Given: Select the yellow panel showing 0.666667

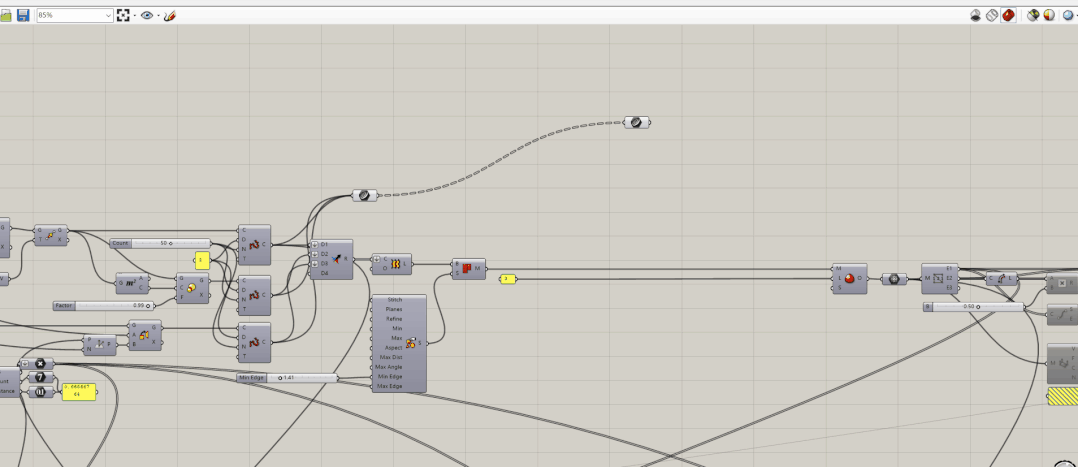Looking at the screenshot, I should tap(78, 392).
